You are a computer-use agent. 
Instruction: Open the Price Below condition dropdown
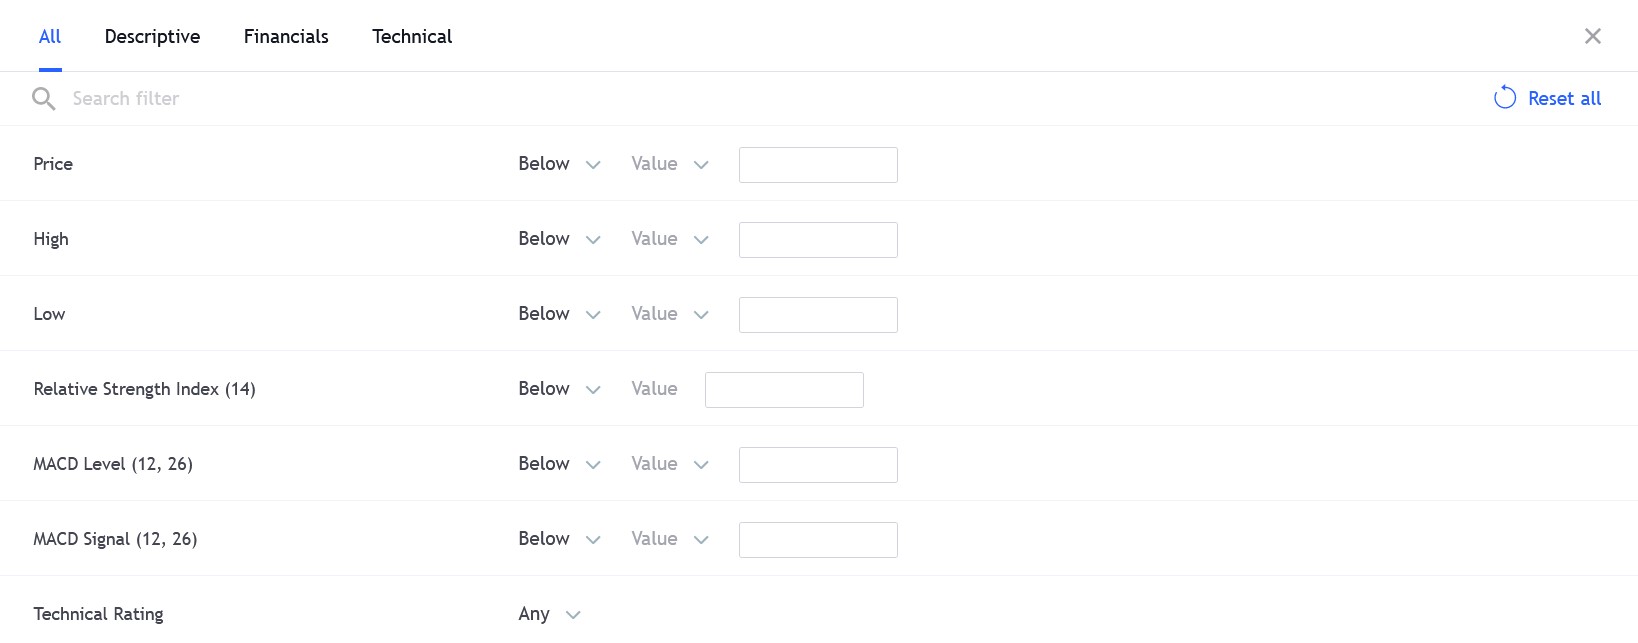tap(559, 164)
